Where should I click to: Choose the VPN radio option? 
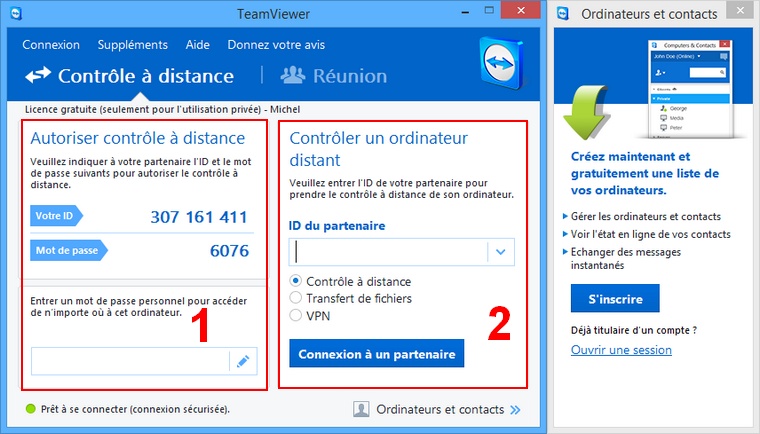click(296, 315)
